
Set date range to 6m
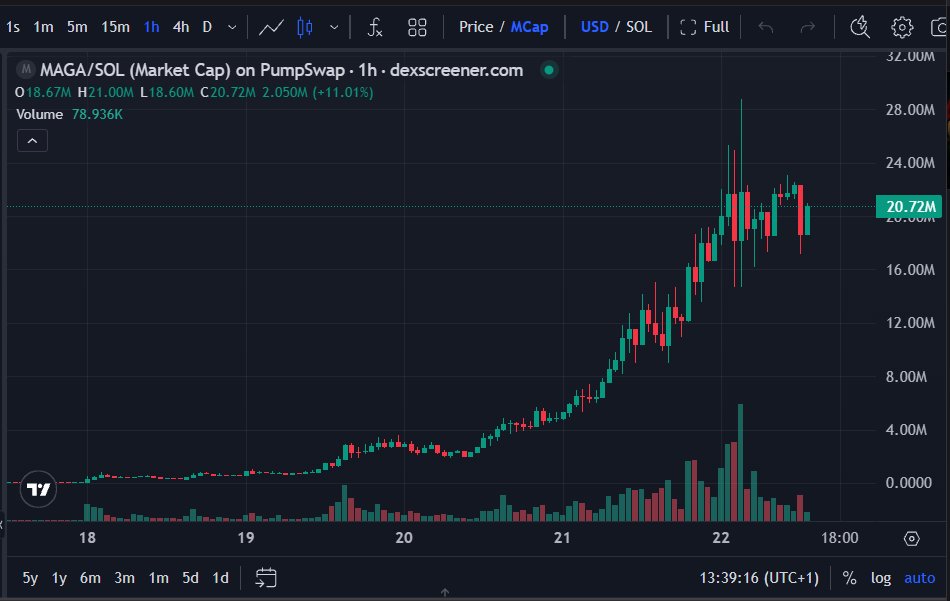click(x=90, y=578)
